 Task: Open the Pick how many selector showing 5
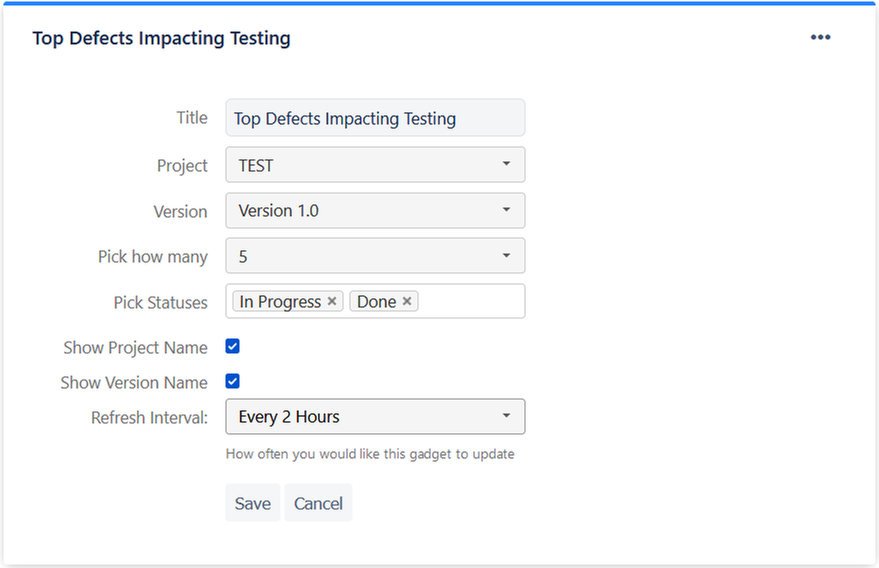coord(360,257)
